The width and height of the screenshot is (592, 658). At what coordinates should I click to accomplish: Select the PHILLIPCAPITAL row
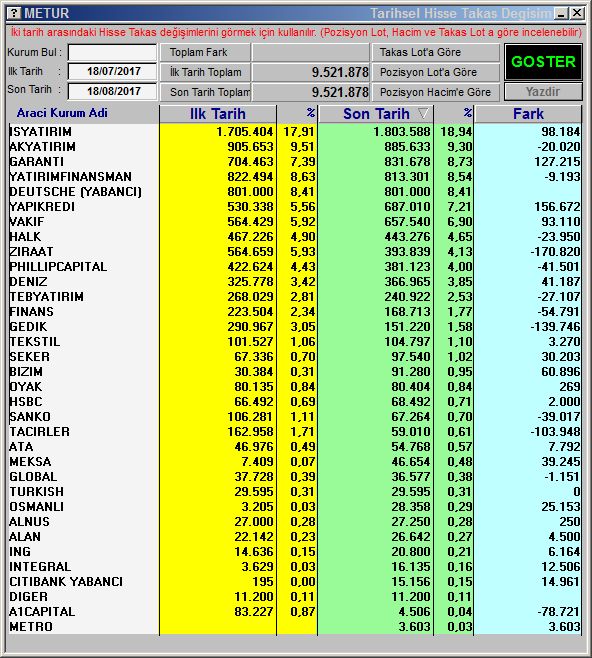(295, 267)
